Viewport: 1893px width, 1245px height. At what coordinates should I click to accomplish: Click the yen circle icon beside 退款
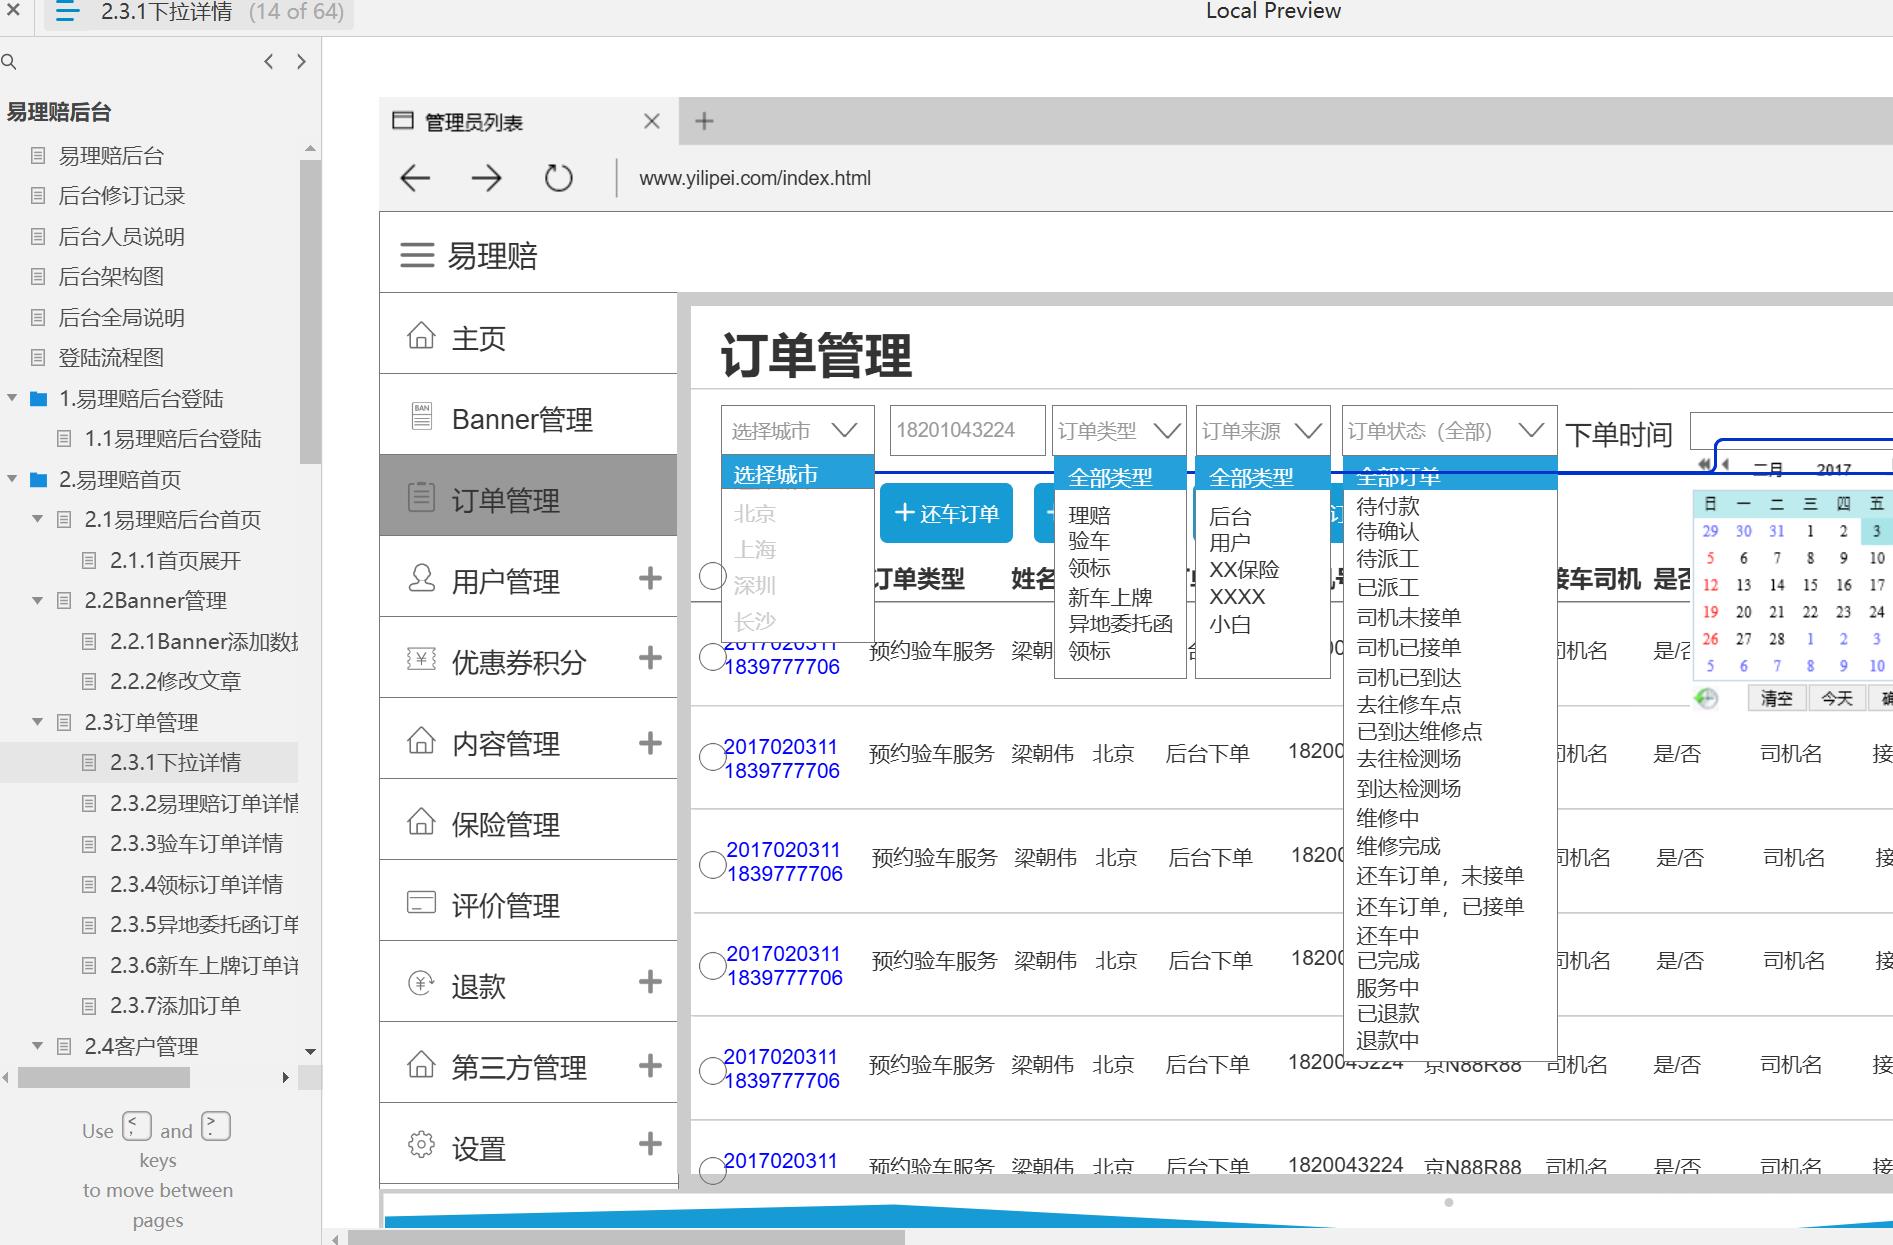pos(421,984)
